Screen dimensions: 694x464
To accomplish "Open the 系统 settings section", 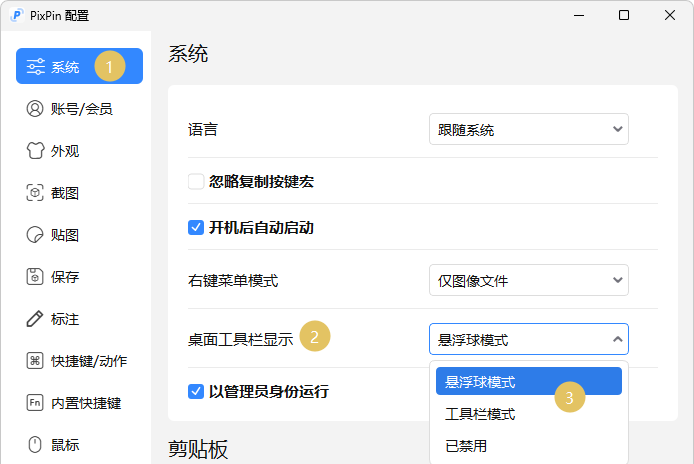I will tap(79, 66).
